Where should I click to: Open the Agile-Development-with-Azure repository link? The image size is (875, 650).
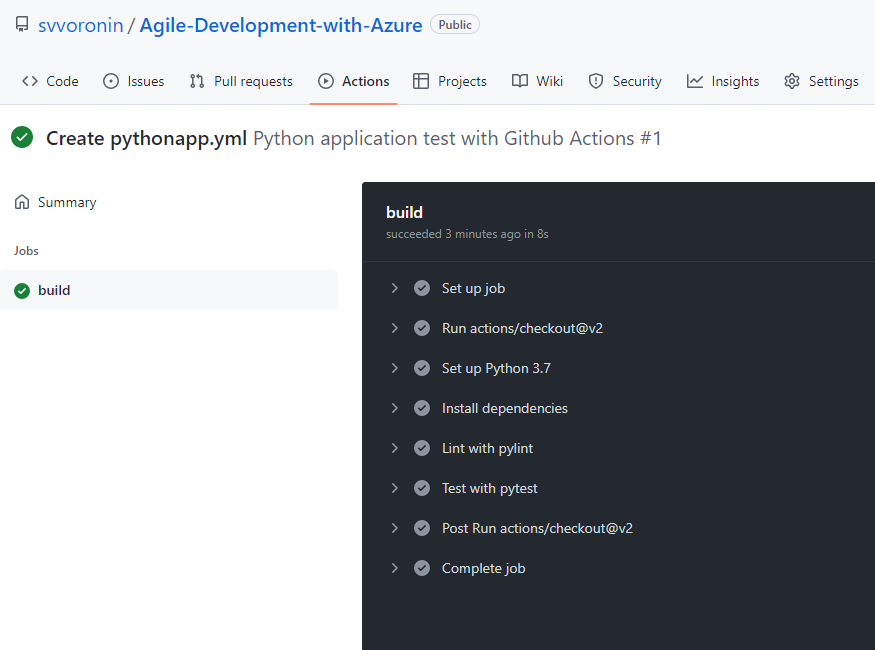click(281, 25)
